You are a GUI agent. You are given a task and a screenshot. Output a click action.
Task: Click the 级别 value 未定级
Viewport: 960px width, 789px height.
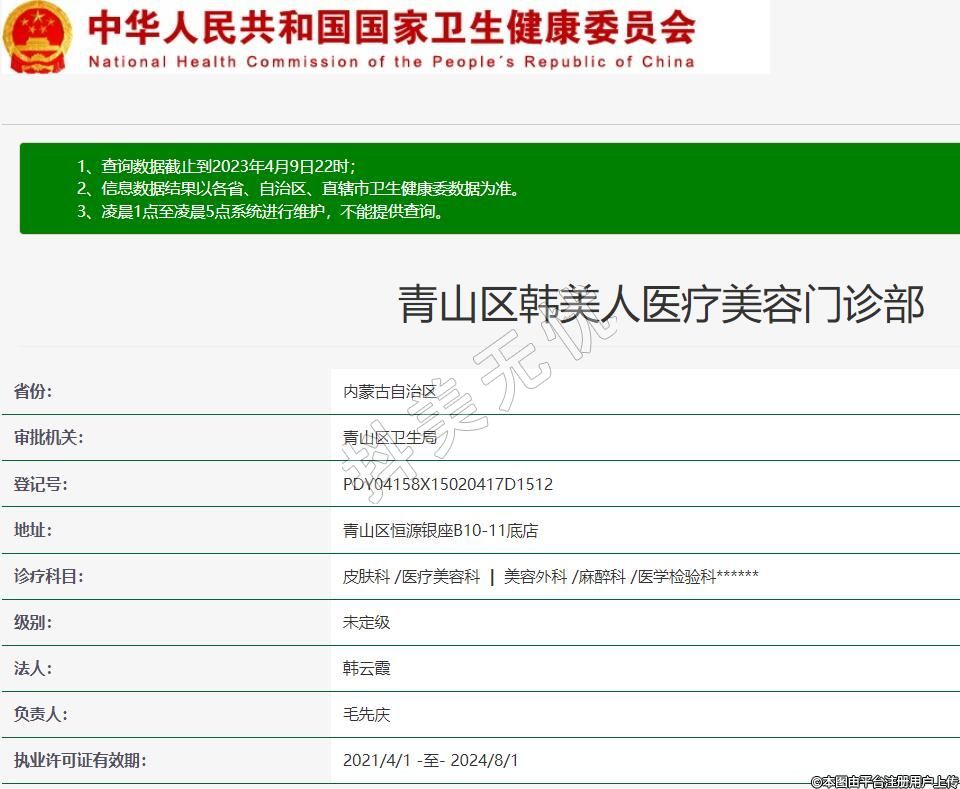tap(366, 622)
